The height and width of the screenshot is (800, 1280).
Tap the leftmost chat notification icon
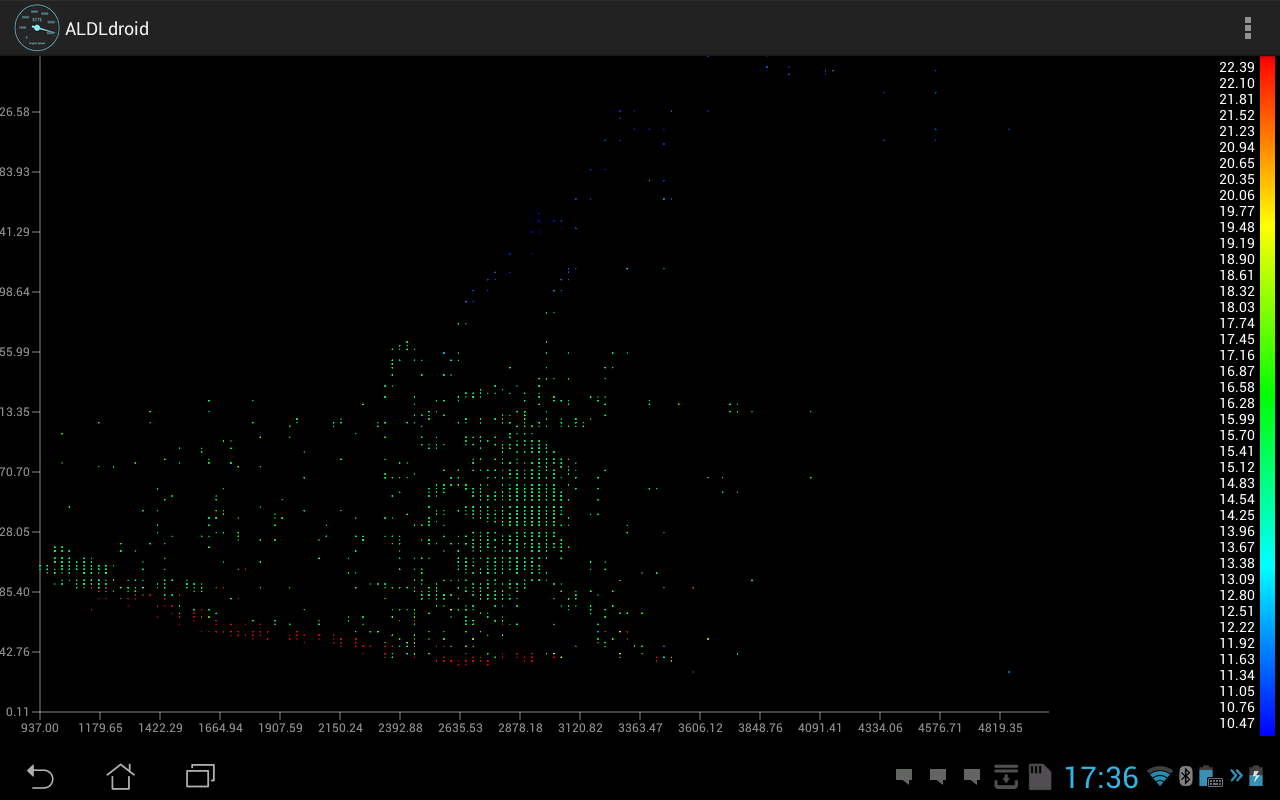click(904, 776)
